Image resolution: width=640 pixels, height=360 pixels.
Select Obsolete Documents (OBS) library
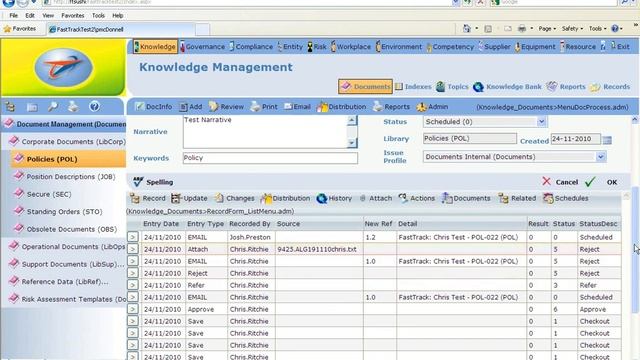click(65, 229)
